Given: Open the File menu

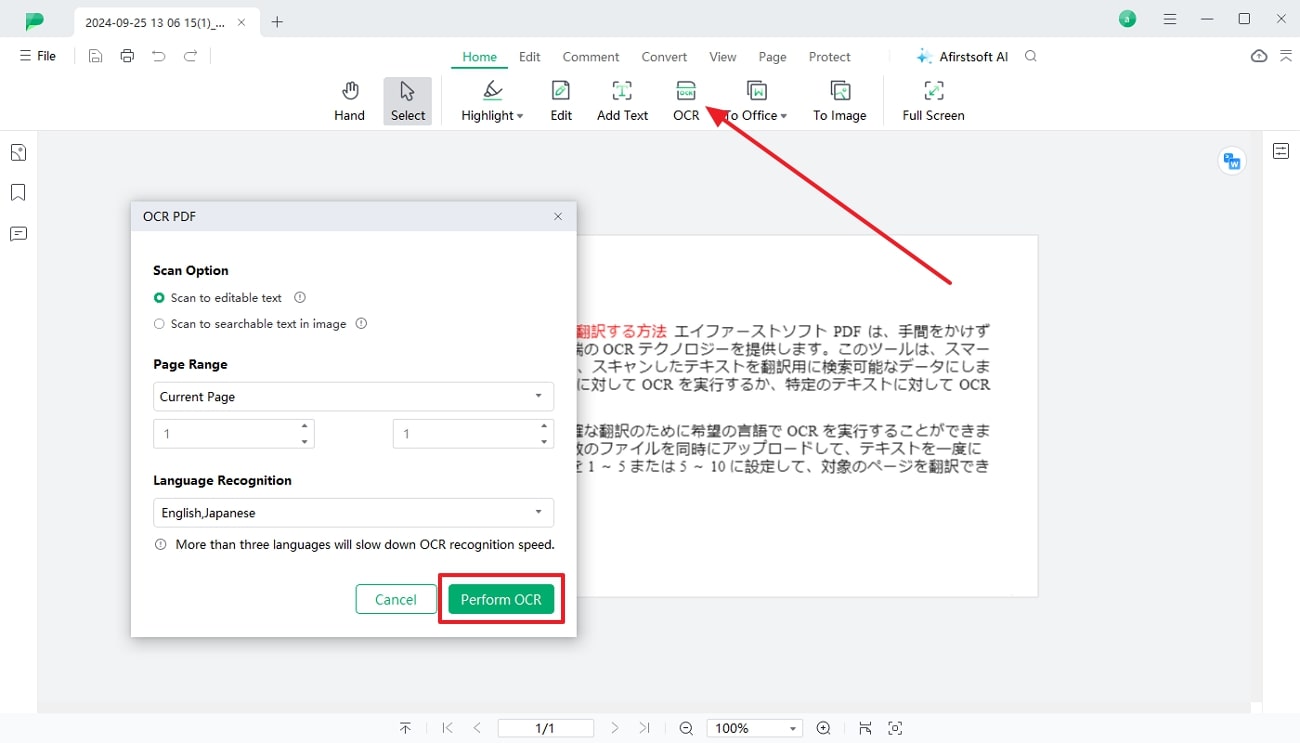Looking at the screenshot, I should point(38,56).
